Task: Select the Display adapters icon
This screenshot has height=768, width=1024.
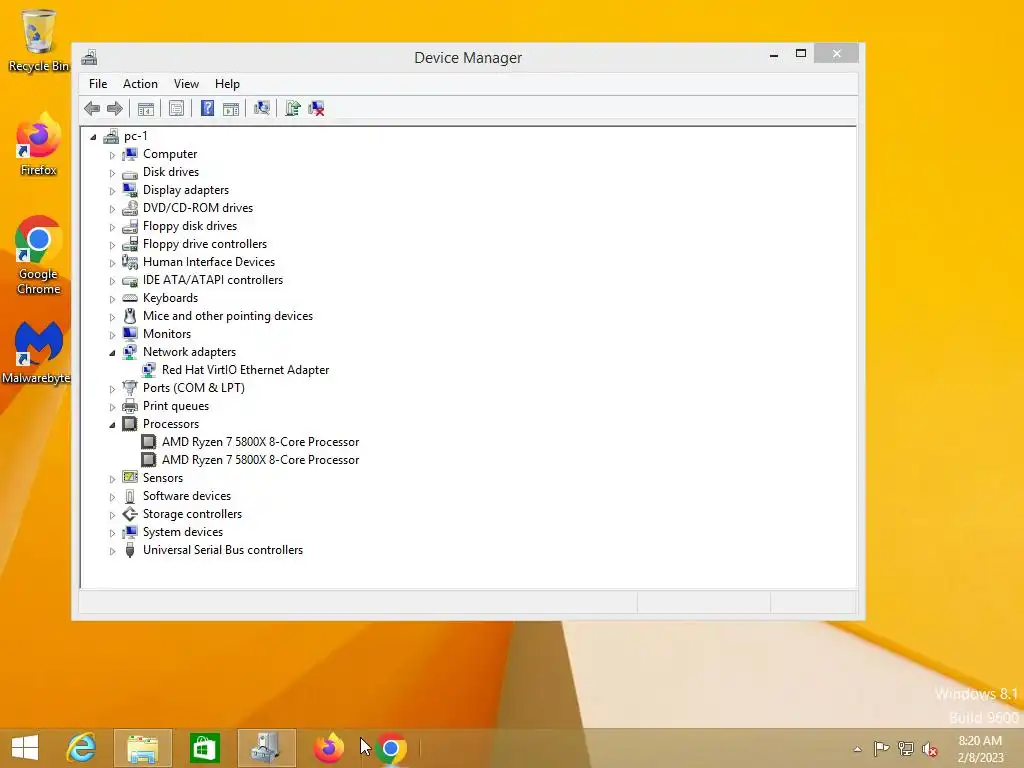Action: tap(130, 190)
